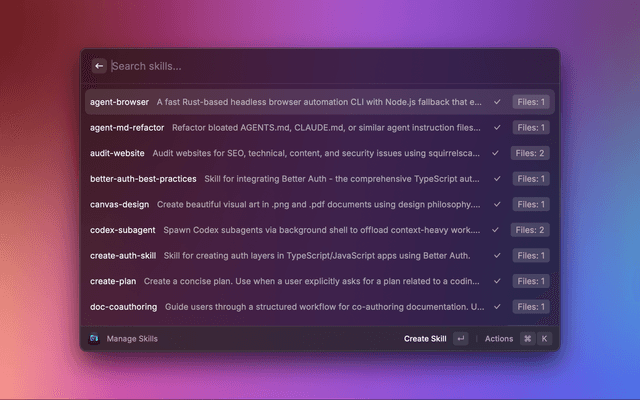The height and width of the screenshot is (400, 640).
Task: Click the Files: 2 badge for audit-website
Action: coord(529,153)
